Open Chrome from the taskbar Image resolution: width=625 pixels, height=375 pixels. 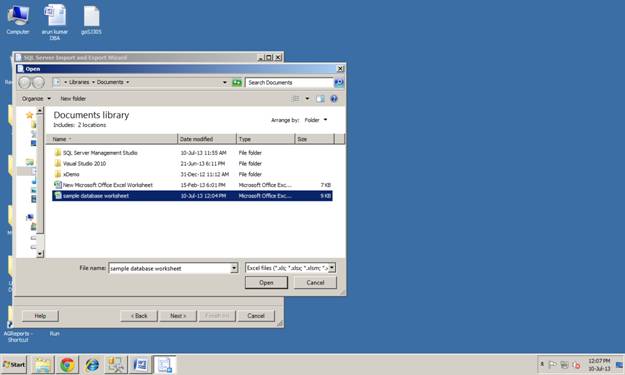67,365
